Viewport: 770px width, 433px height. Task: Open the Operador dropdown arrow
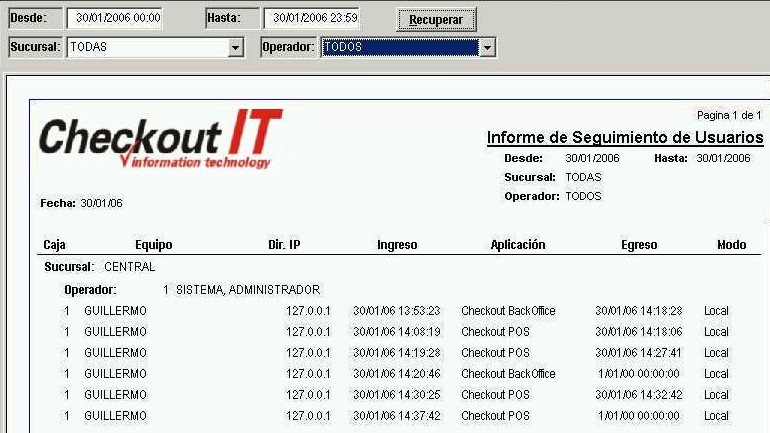(487, 47)
